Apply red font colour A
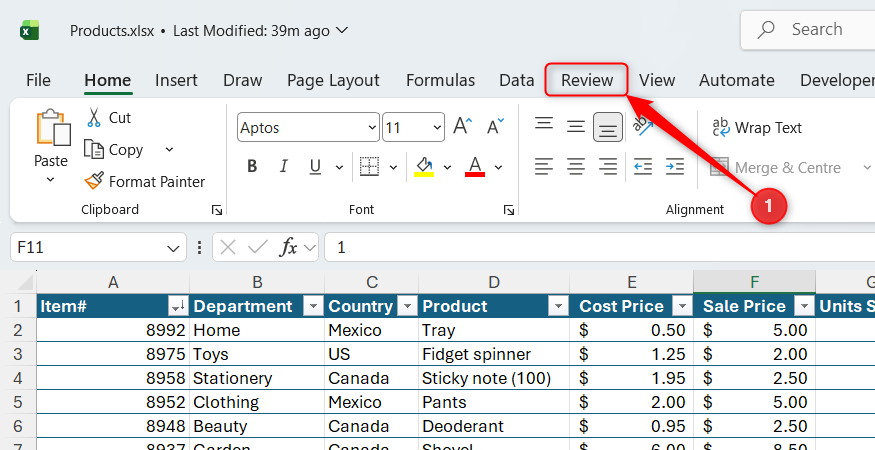This screenshot has height=450, width=875. tap(475, 166)
